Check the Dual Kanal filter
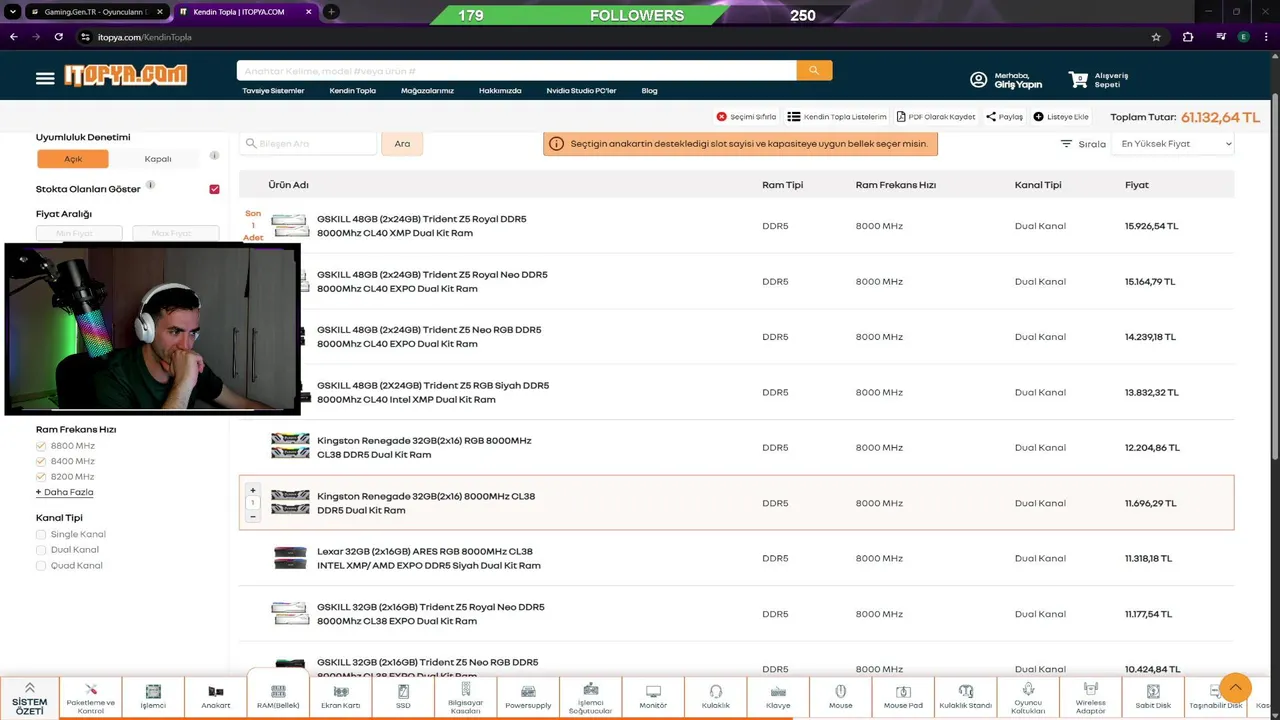The width and height of the screenshot is (1280, 720). (41, 550)
